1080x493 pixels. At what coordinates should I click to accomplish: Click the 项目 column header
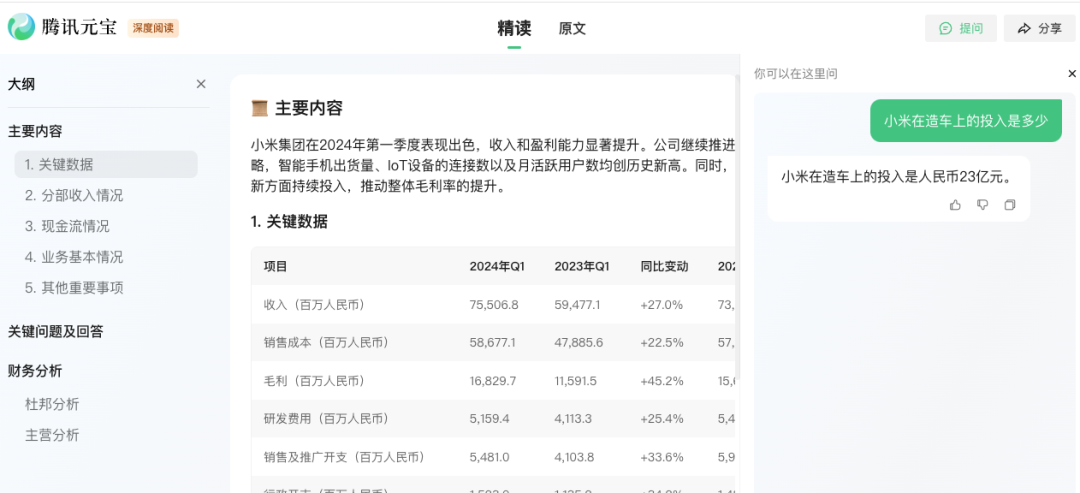276,266
